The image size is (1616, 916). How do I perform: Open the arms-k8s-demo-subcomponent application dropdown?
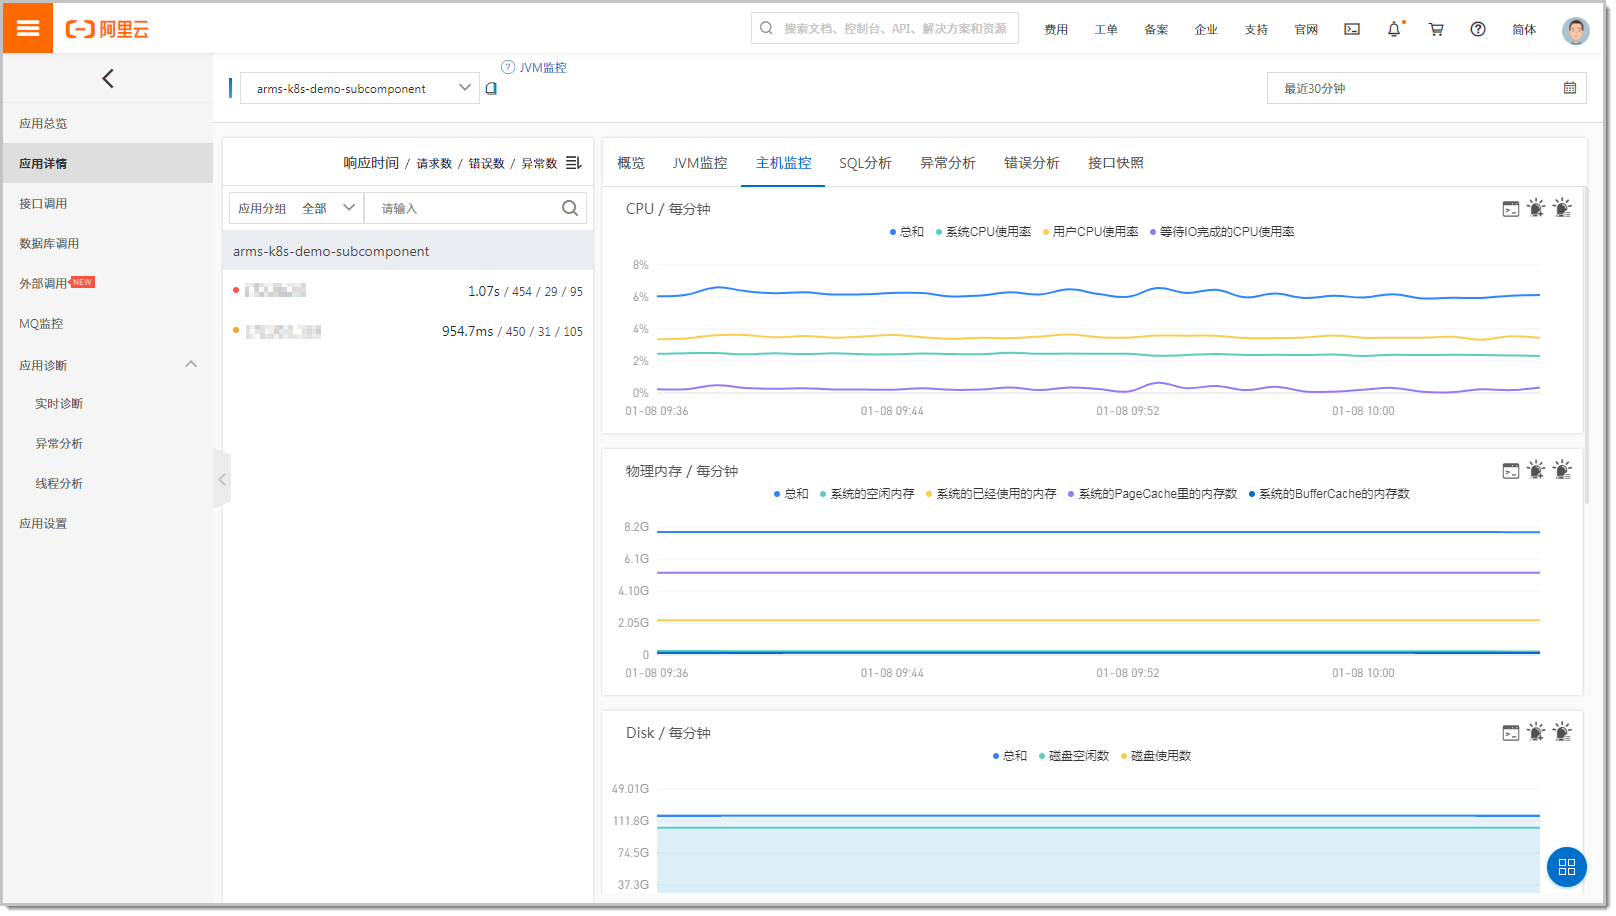(x=359, y=88)
